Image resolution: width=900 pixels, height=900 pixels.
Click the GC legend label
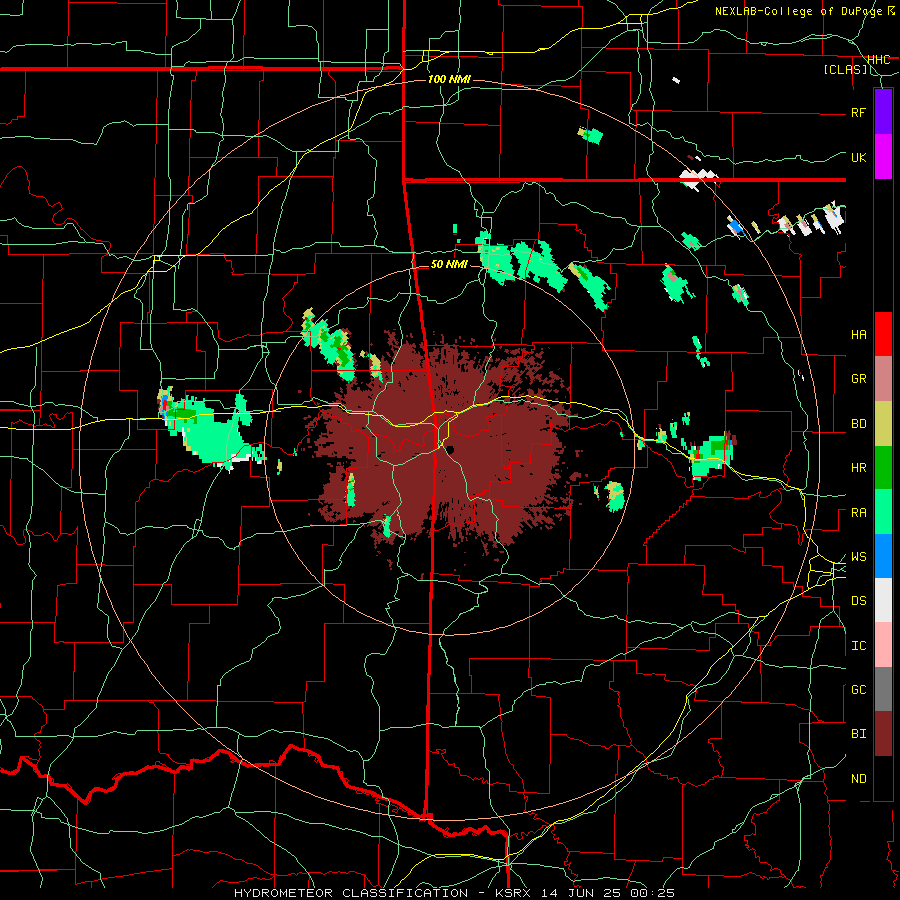point(858,690)
